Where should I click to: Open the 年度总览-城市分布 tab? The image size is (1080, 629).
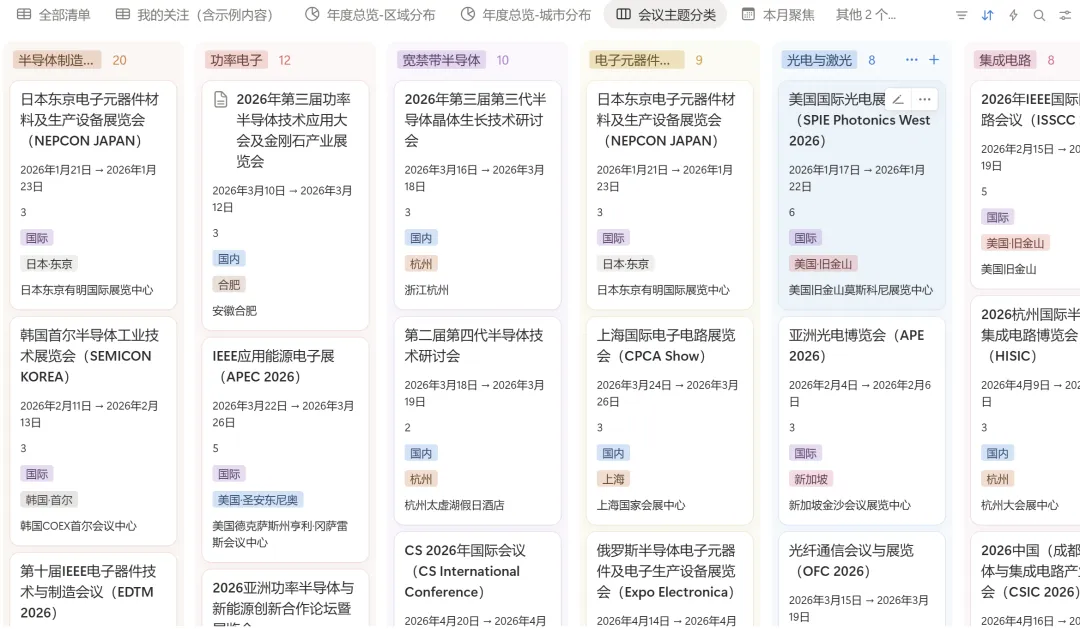click(x=526, y=14)
